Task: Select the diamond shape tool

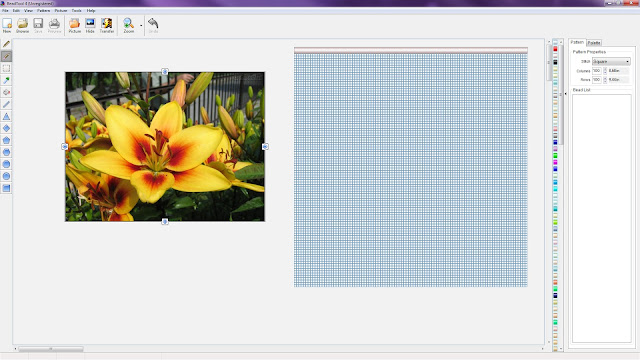Action: coord(6,128)
